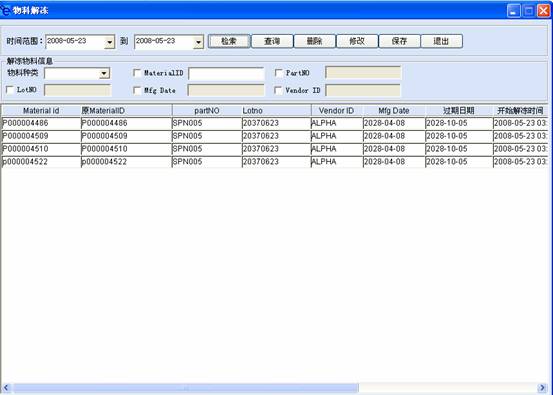553x395 pixels.
Task: Click the Vendor ID column header
Action: (336, 111)
